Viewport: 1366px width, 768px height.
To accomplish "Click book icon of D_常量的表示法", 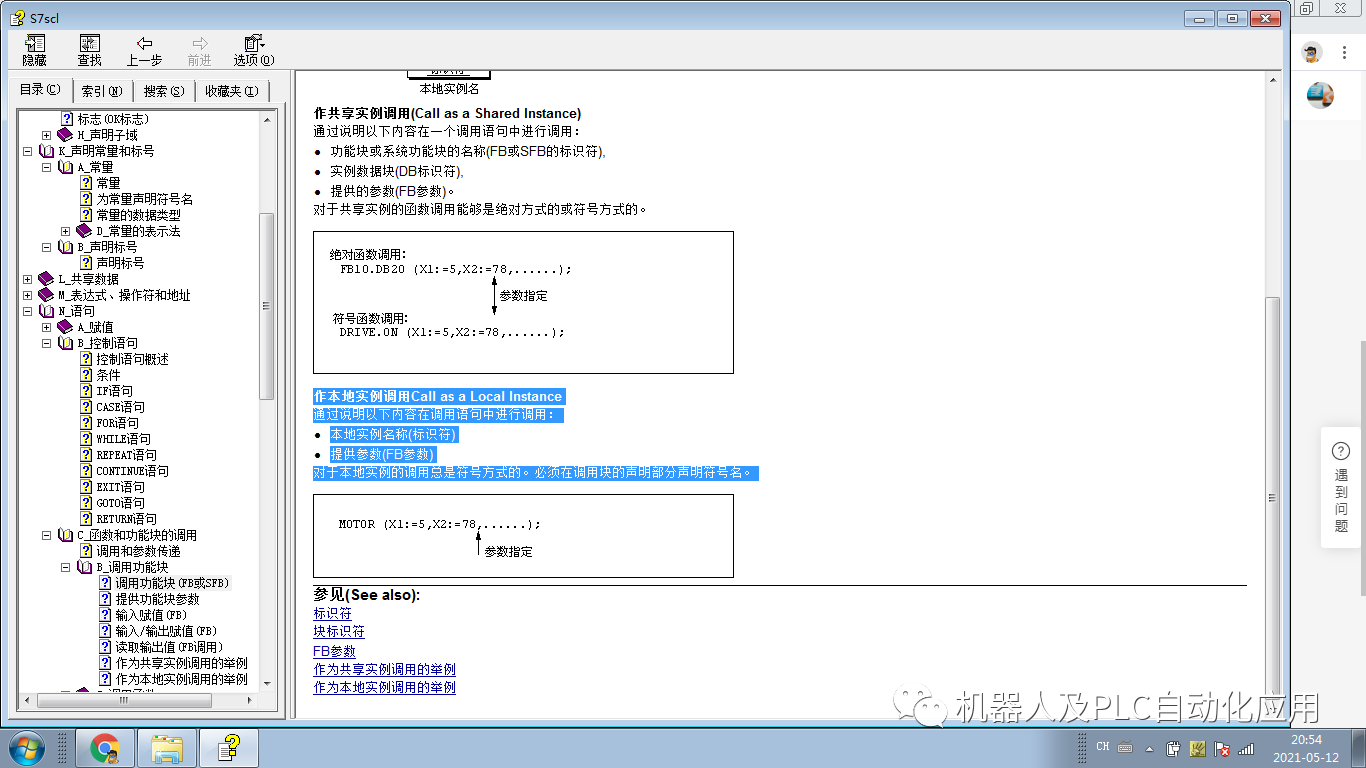I will (84, 231).
